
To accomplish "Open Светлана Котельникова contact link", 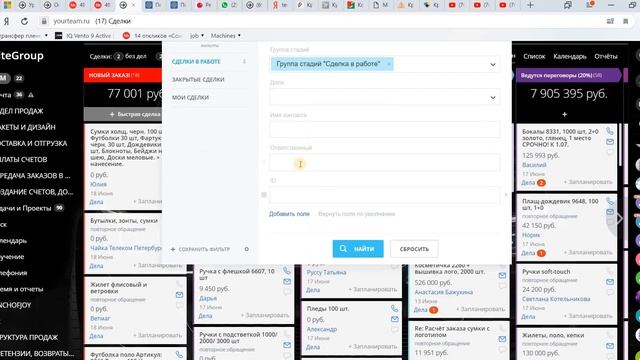I will tap(556, 299).
